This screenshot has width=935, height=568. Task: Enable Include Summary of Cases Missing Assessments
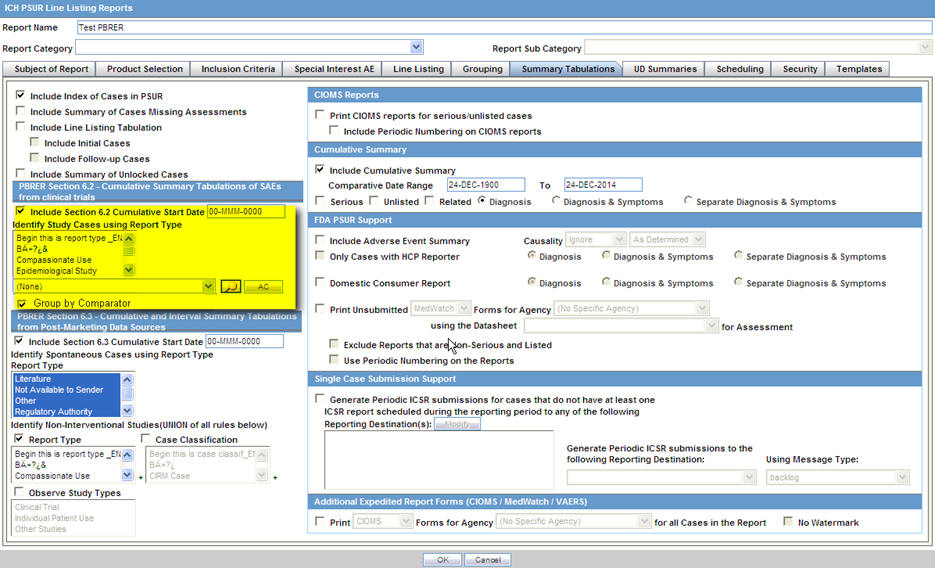(21, 111)
